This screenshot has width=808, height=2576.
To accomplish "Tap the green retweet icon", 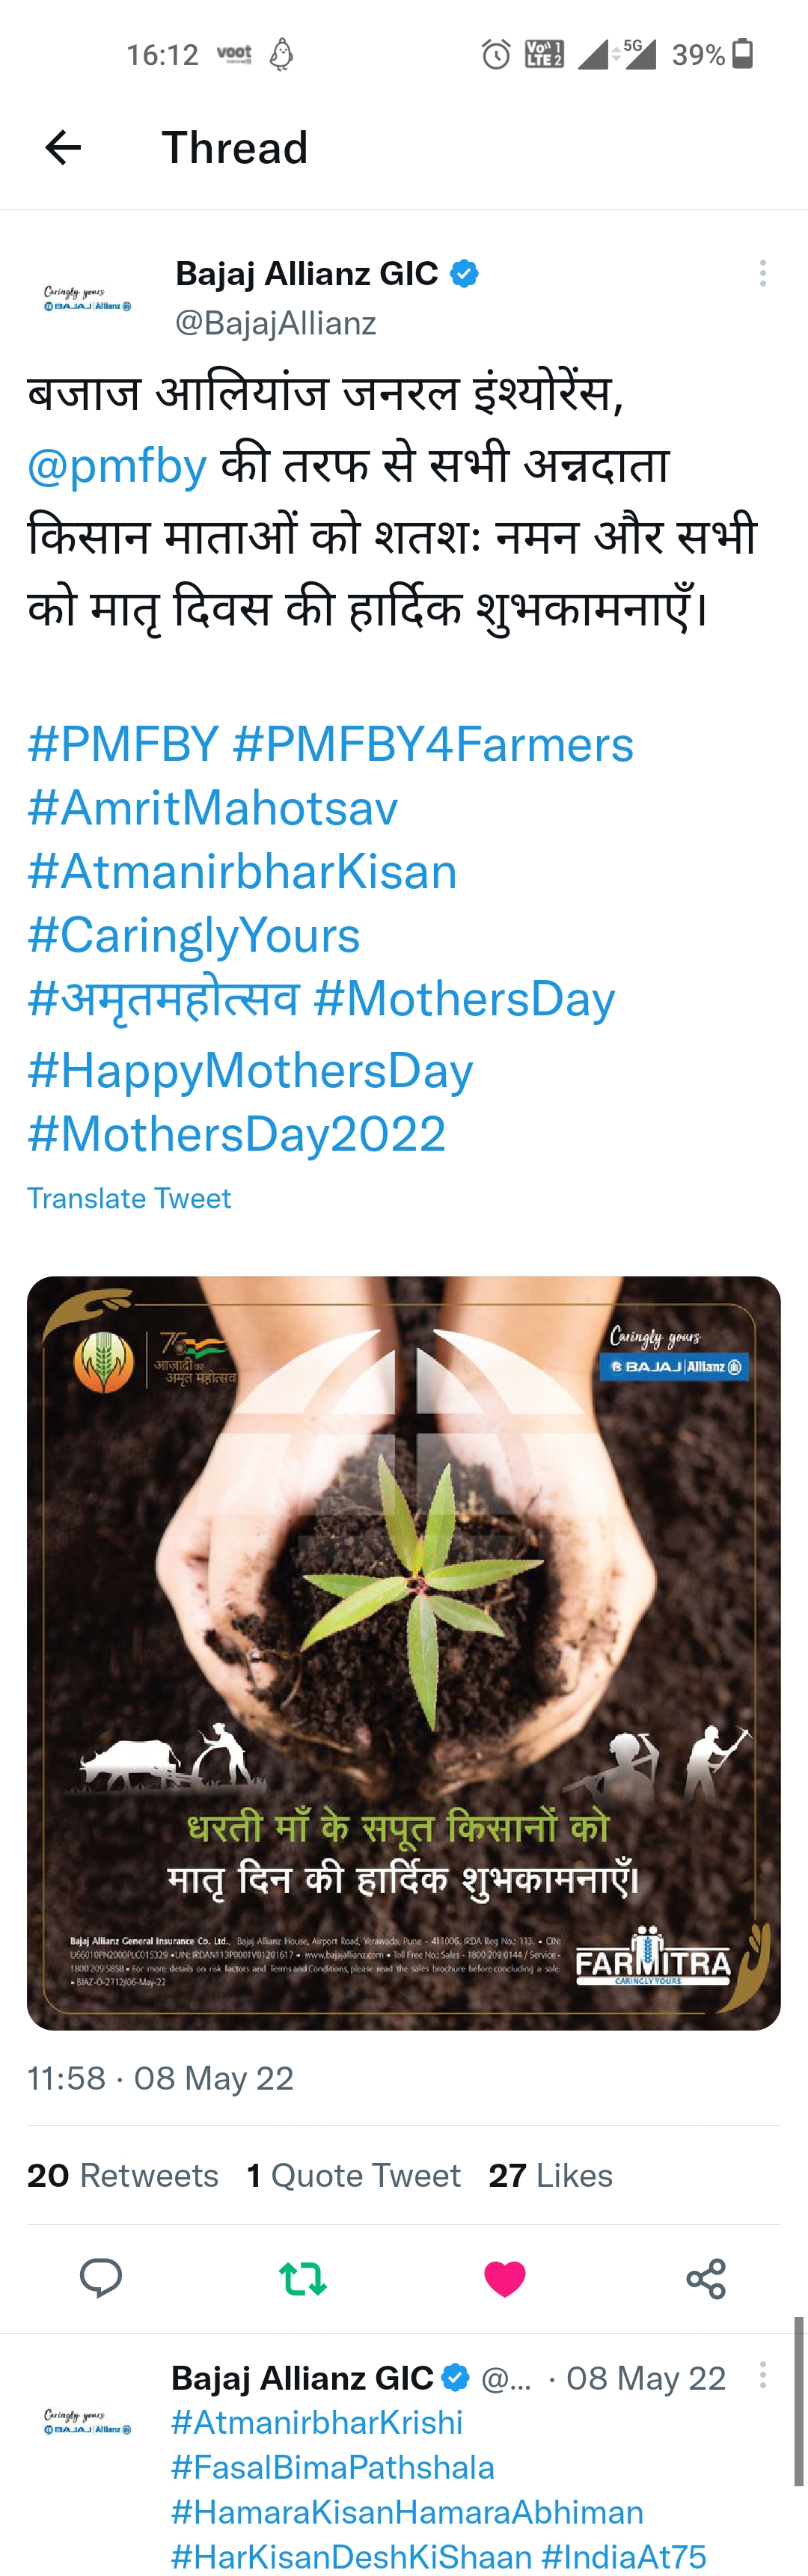I will pos(303,2279).
